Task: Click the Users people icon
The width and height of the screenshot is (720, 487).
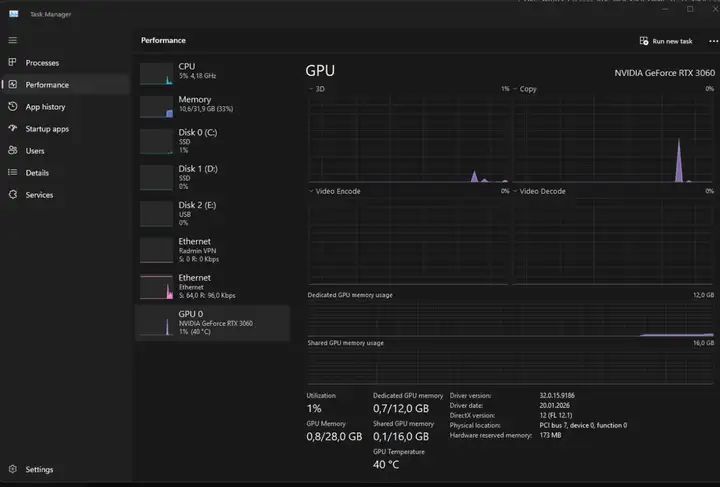Action: (x=12, y=150)
